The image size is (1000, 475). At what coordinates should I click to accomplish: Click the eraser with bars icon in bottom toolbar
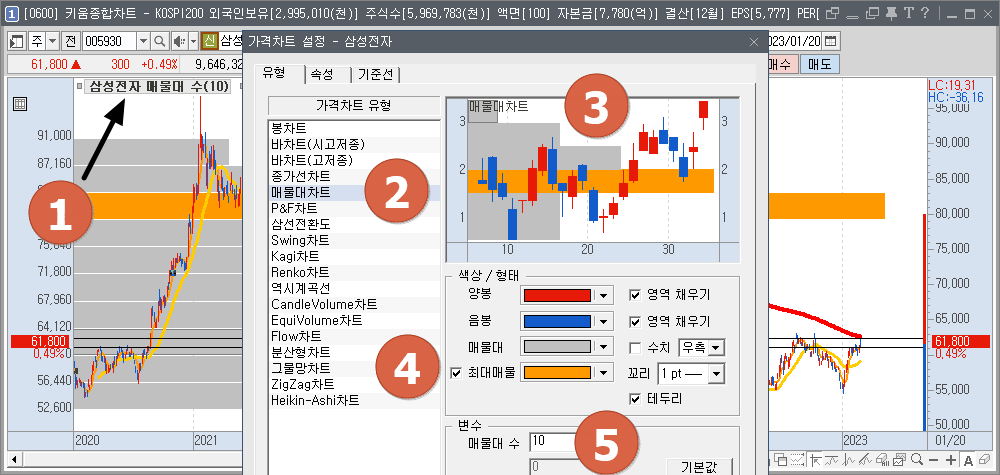(883, 460)
